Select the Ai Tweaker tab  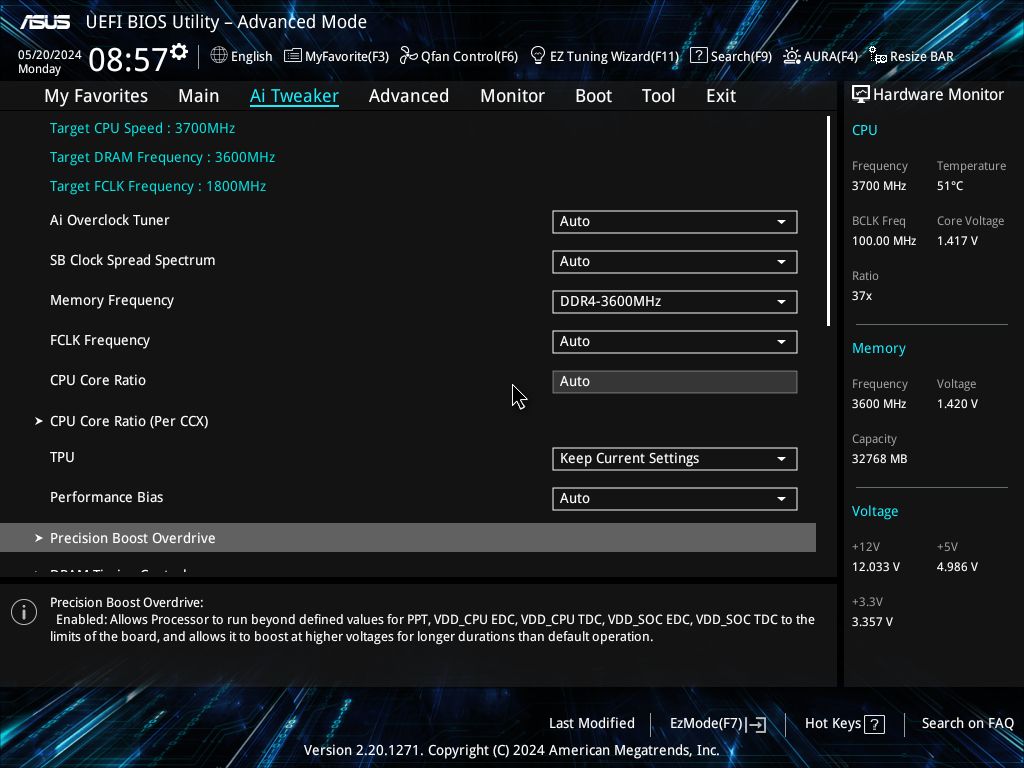coord(294,96)
